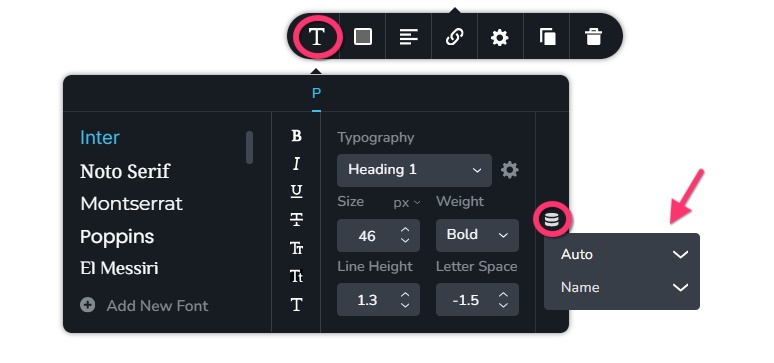Click the plus icon for new font
The height and width of the screenshot is (363, 774).
tap(87, 305)
